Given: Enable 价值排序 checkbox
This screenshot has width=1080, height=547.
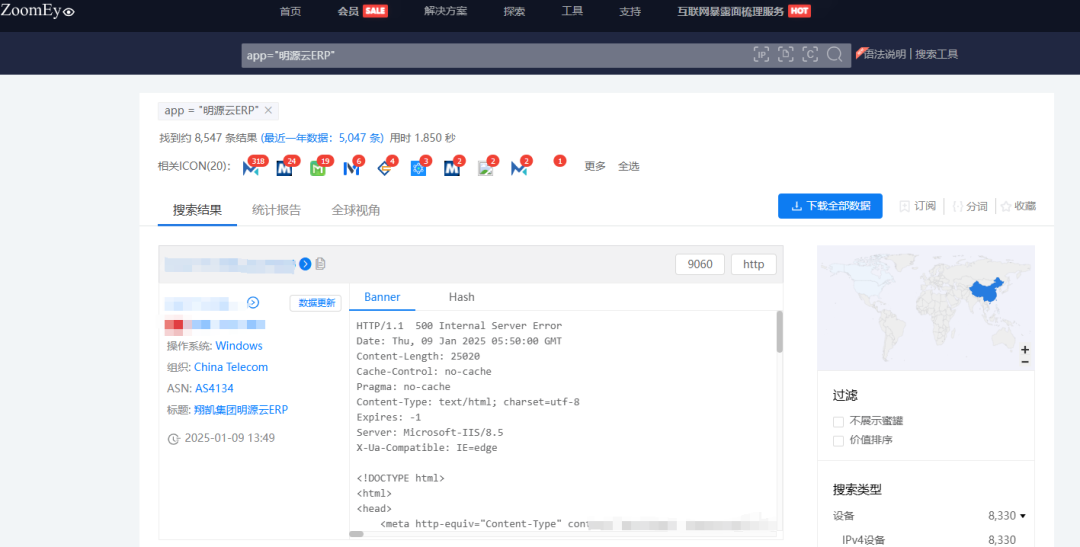Looking at the screenshot, I should tap(838, 440).
